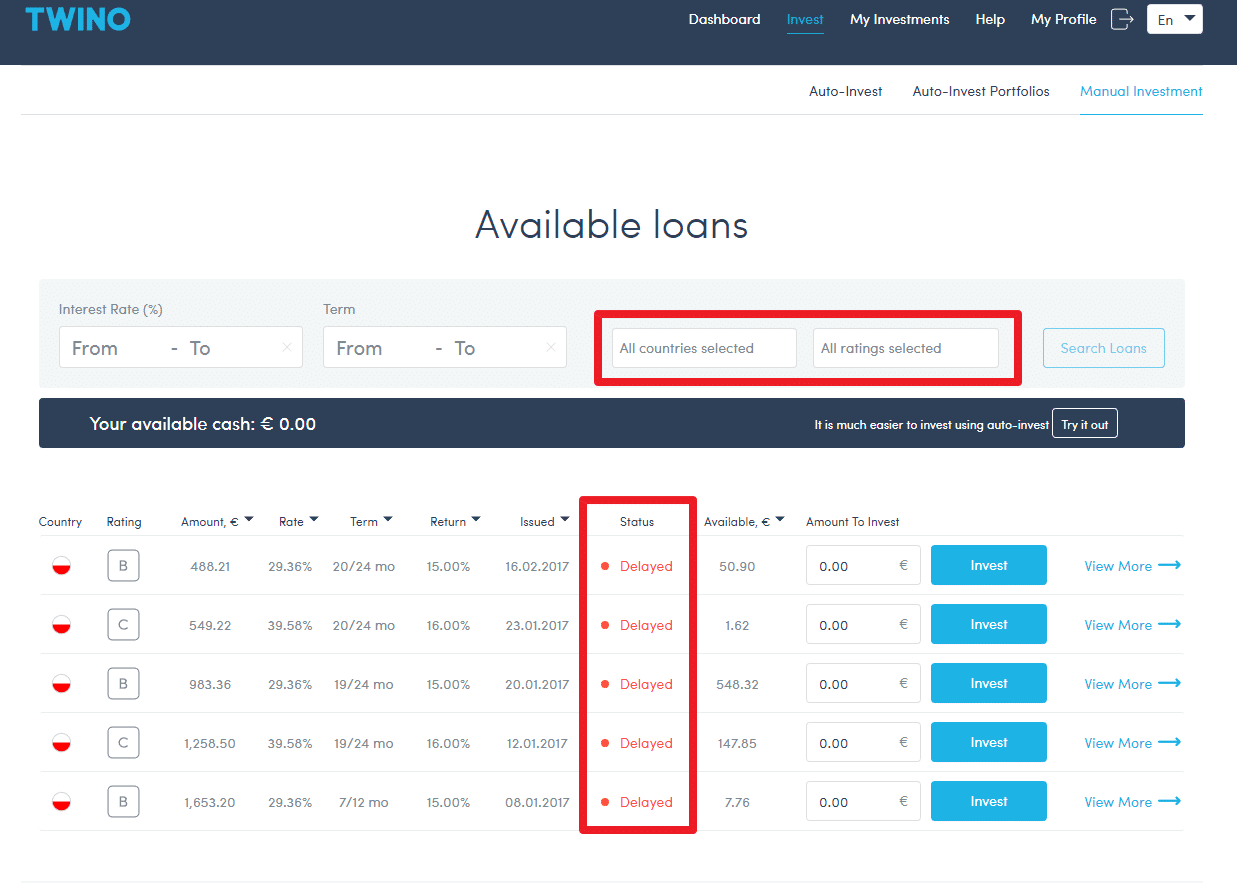1237x883 pixels.
Task: Invest in the 1,258.50 loan
Action: point(989,742)
